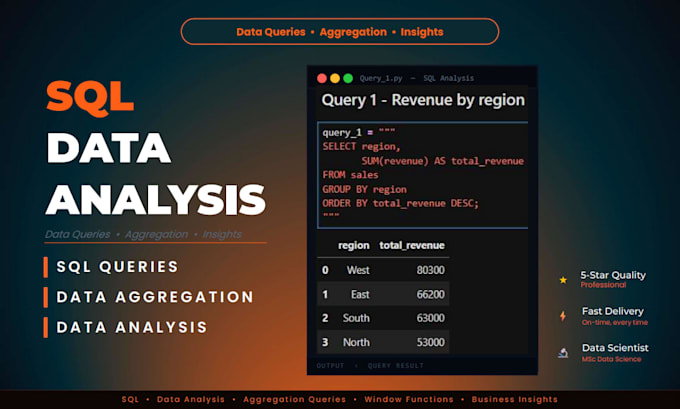The height and width of the screenshot is (409, 680).
Task: Click the 'DATA ANALYSIS' bullet item
Action: tap(132, 327)
